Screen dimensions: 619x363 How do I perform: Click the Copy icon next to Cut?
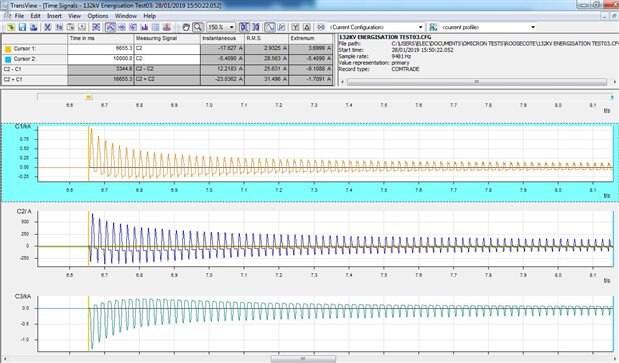click(59, 27)
